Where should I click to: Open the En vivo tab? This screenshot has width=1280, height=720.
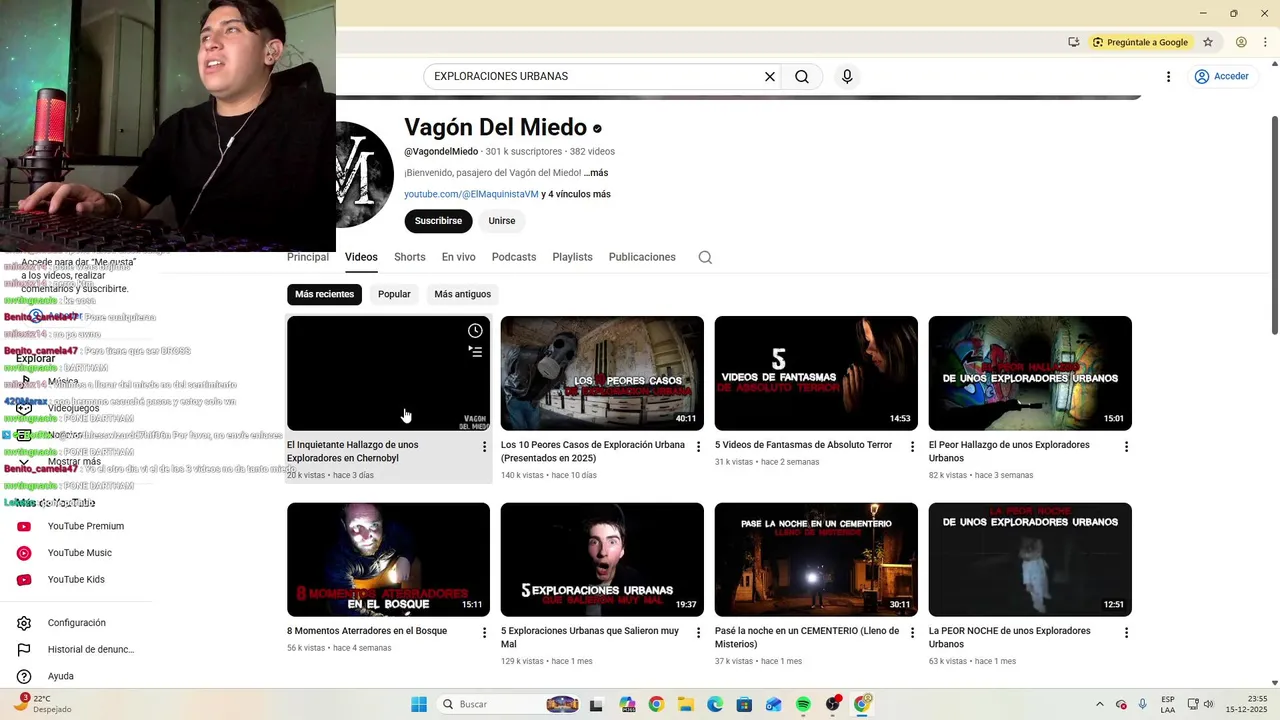coord(459,257)
